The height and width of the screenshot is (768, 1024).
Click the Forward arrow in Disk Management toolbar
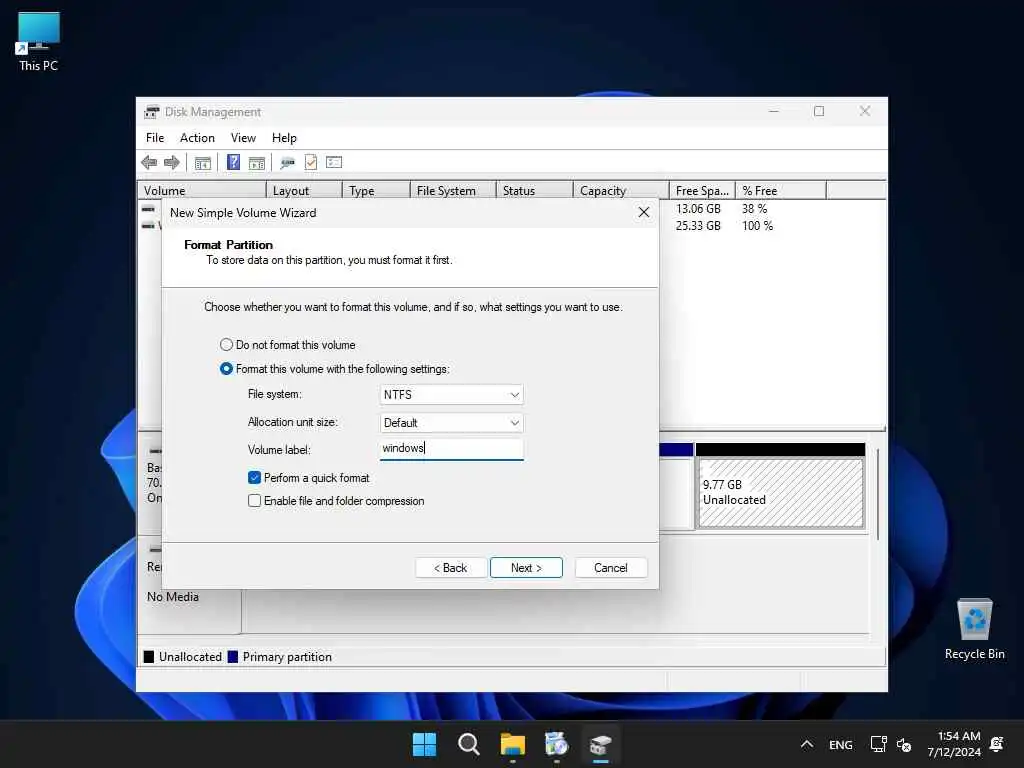click(172, 163)
